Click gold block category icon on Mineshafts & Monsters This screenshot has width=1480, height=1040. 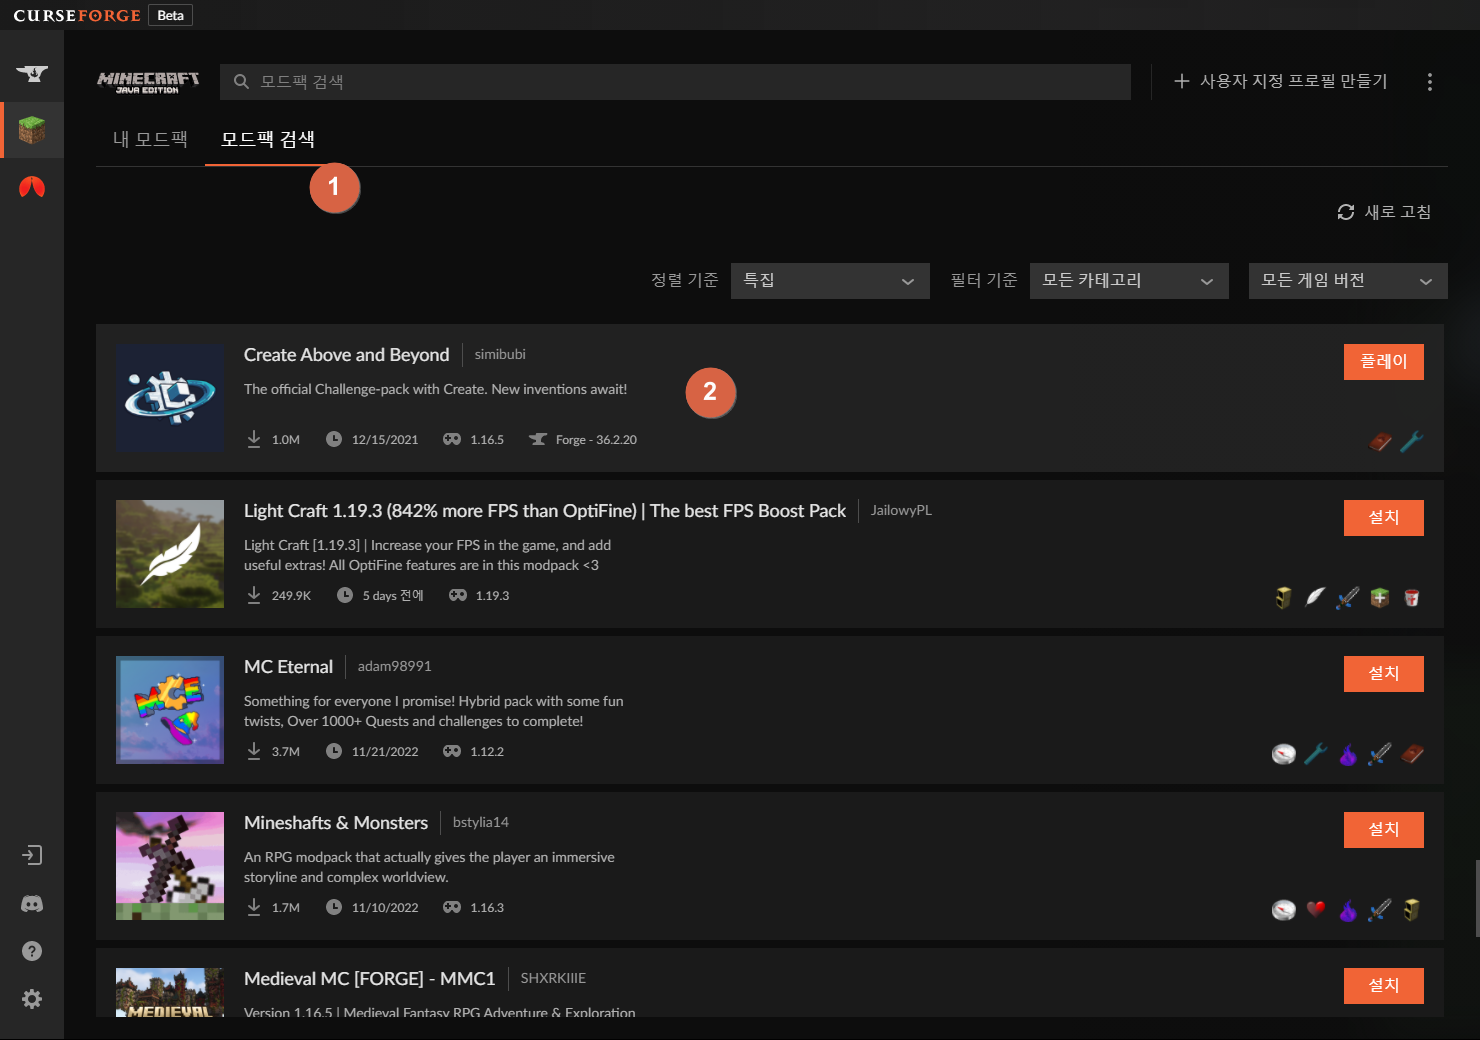(x=1412, y=909)
